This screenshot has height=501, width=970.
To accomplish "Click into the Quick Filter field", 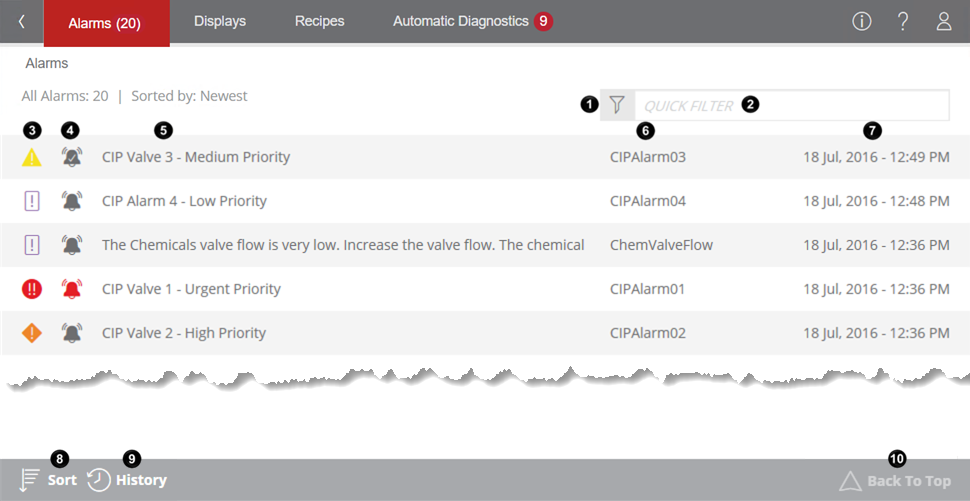I will click(x=790, y=105).
